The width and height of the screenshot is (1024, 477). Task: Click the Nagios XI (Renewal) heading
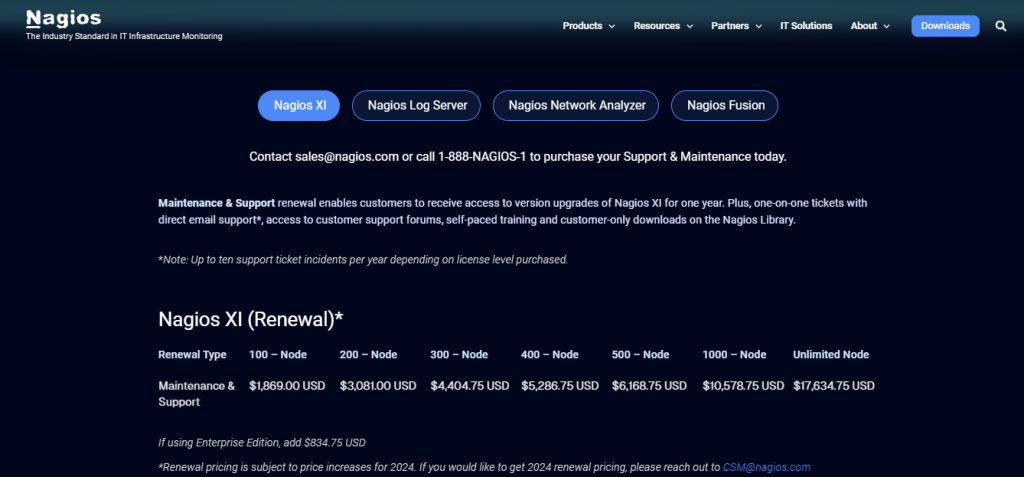[251, 319]
